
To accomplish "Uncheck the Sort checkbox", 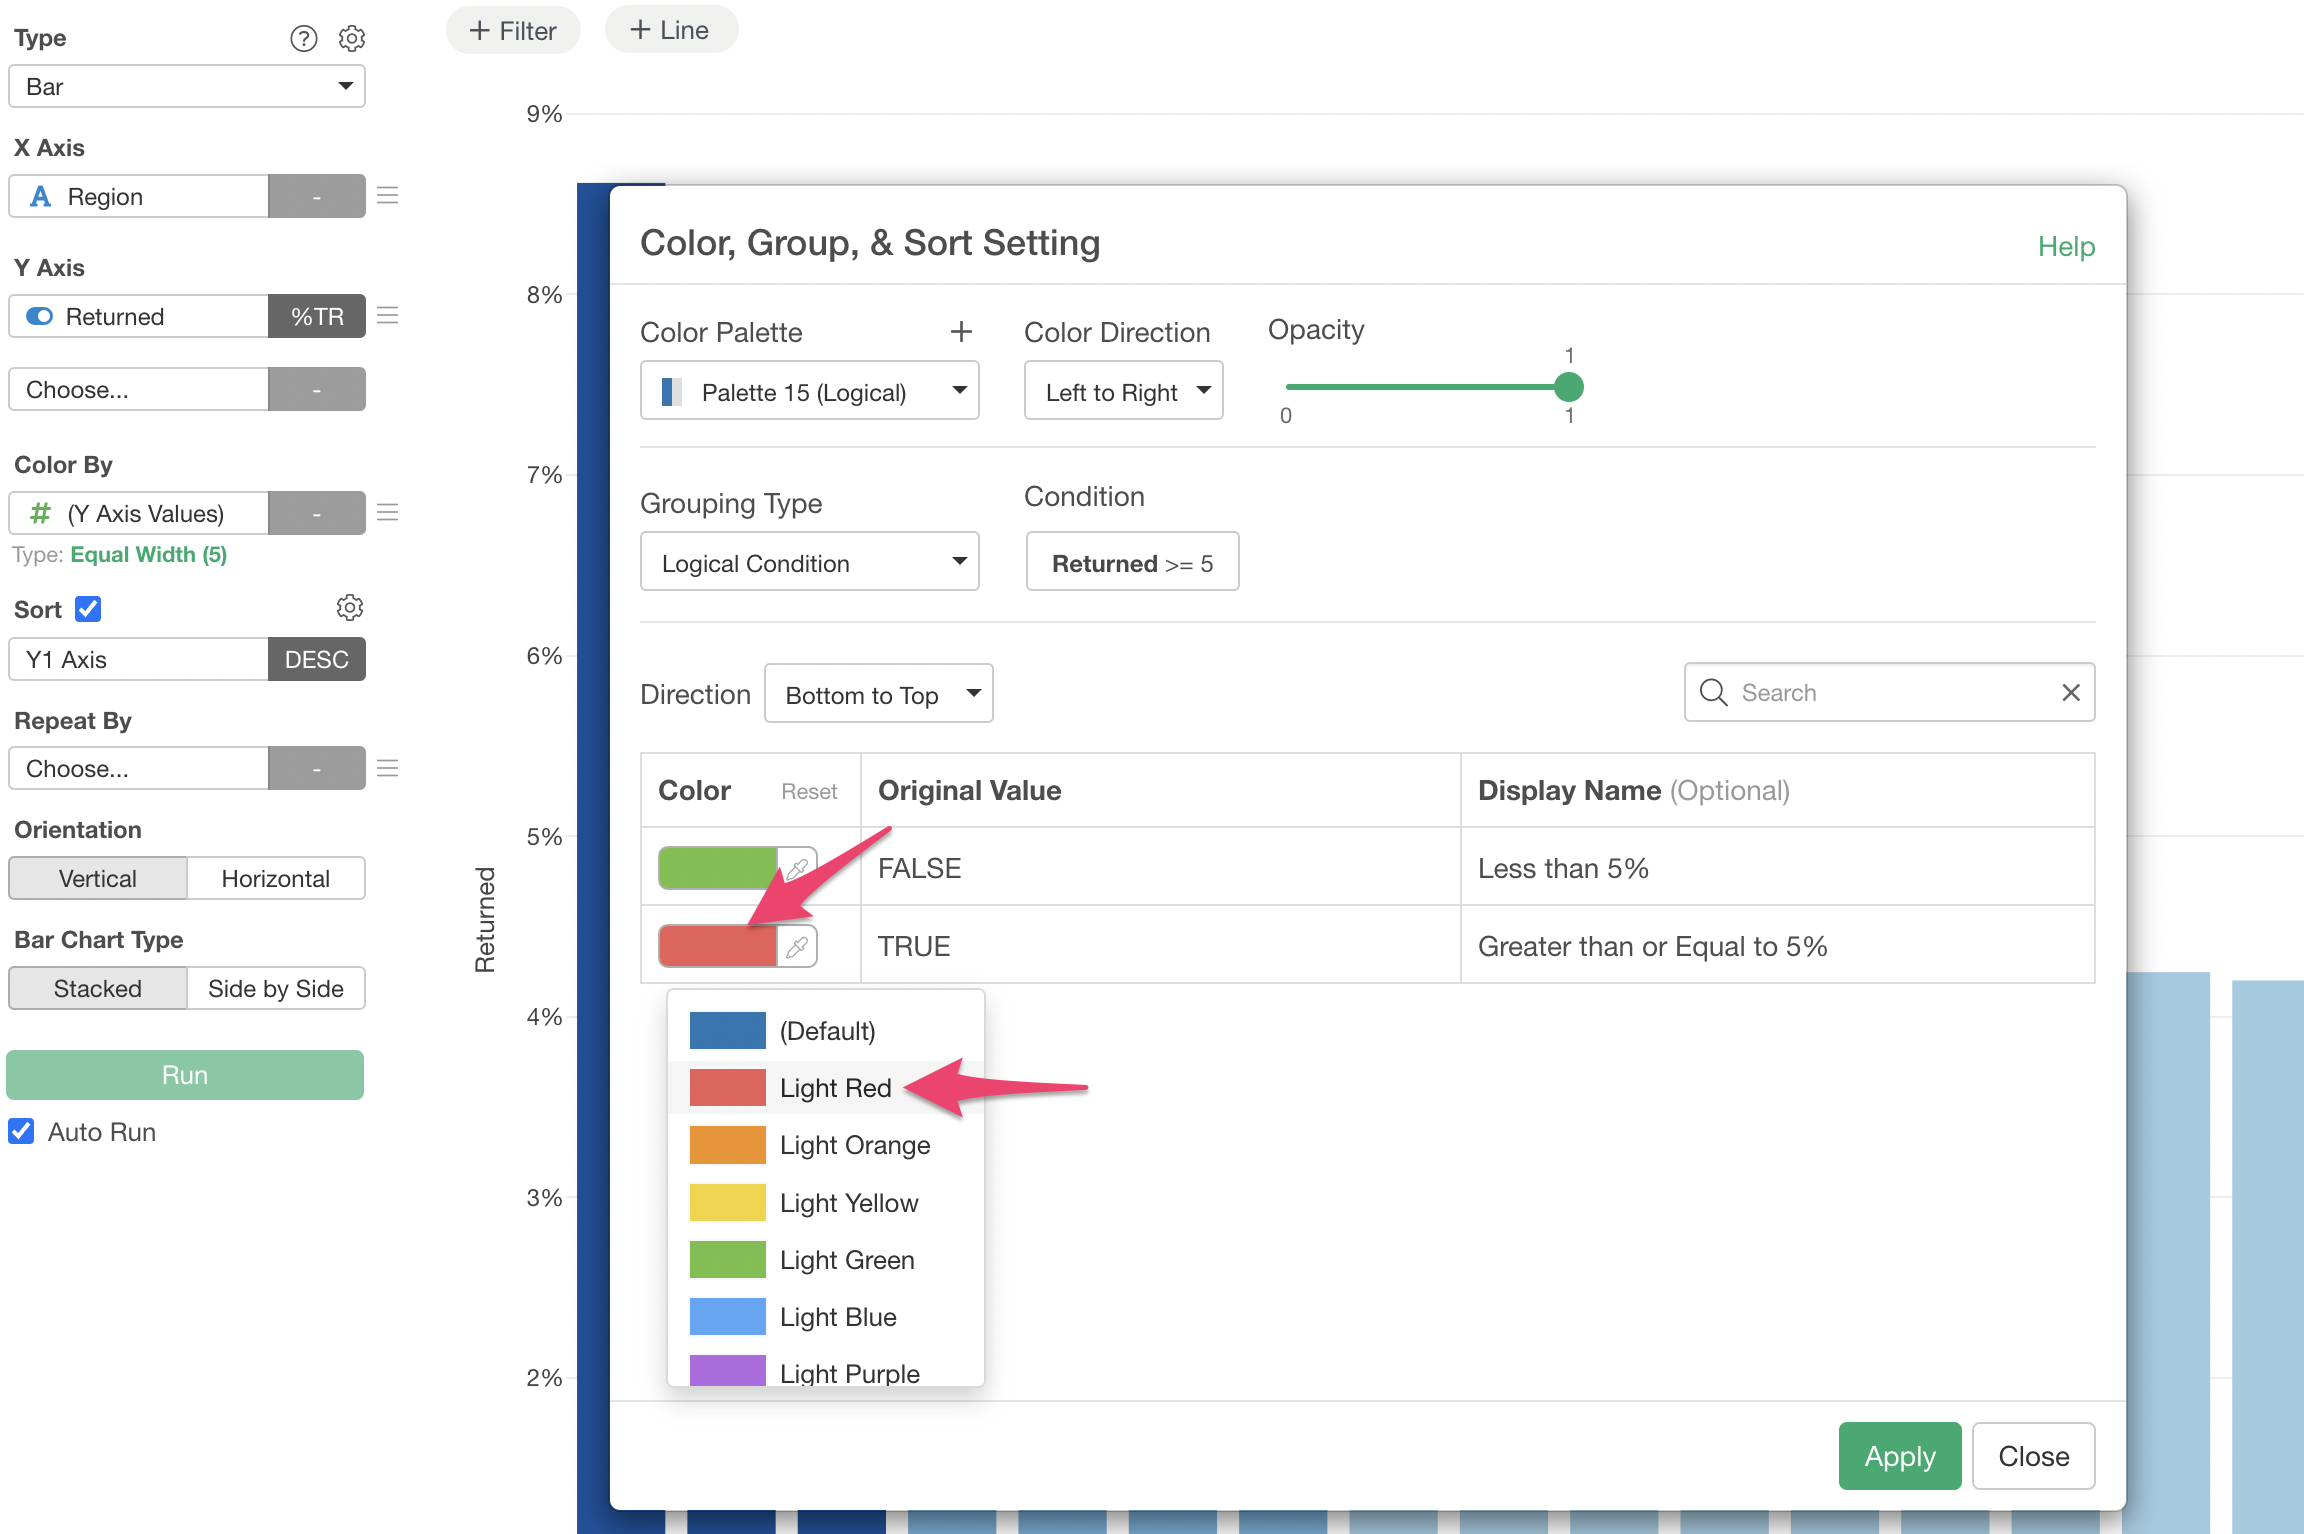I will click(x=88, y=609).
